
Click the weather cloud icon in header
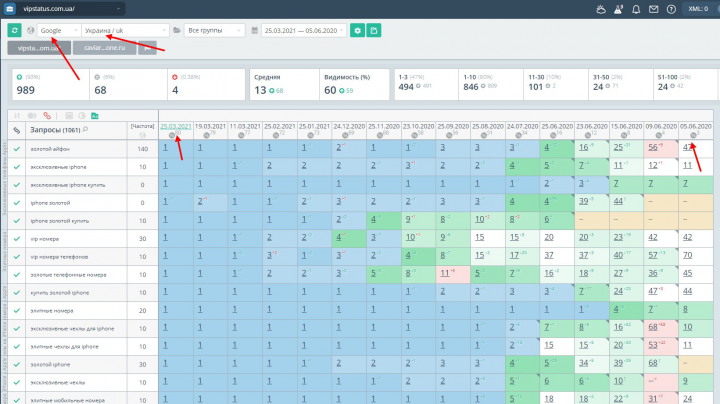(601, 9)
